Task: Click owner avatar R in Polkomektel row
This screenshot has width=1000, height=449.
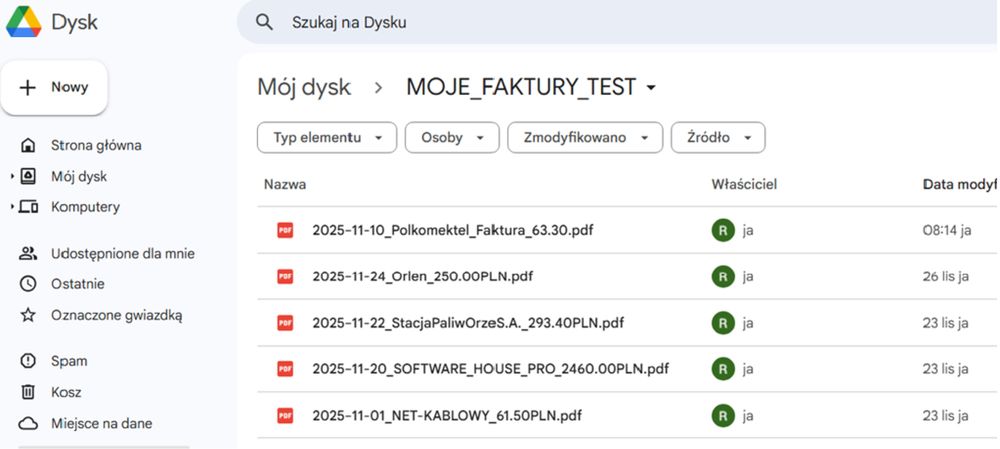Action: coord(723,230)
